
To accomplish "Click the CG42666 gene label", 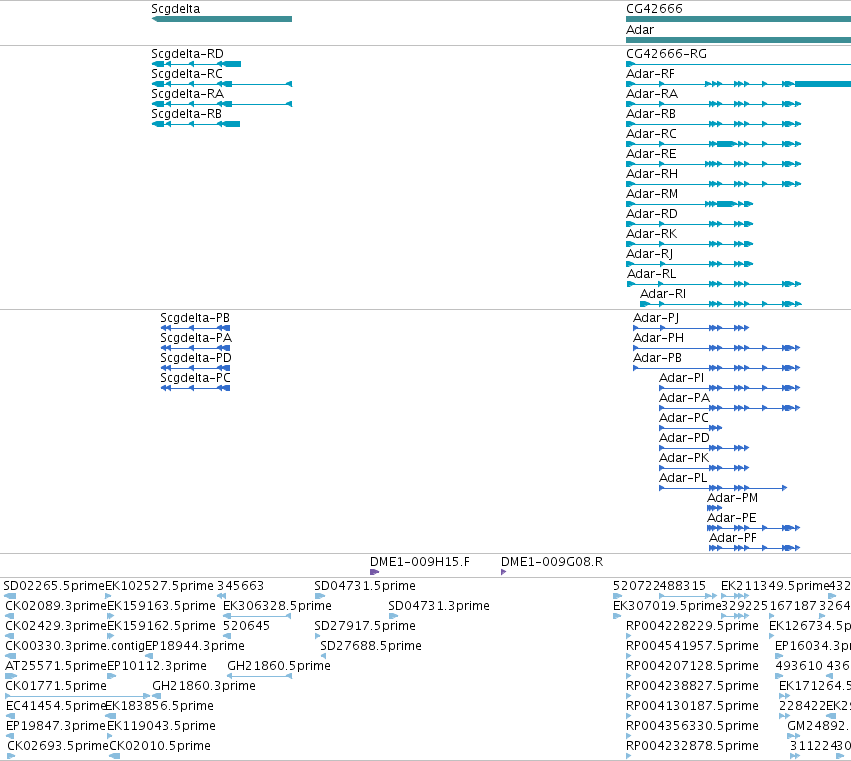I will (654, 9).
